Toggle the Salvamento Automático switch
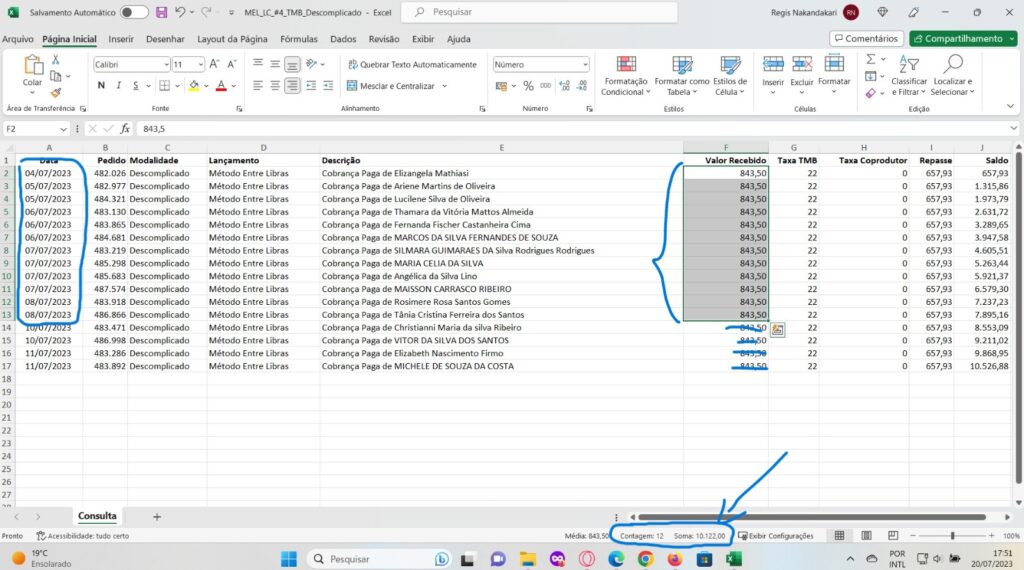The height and width of the screenshot is (570, 1024). [x=134, y=12]
